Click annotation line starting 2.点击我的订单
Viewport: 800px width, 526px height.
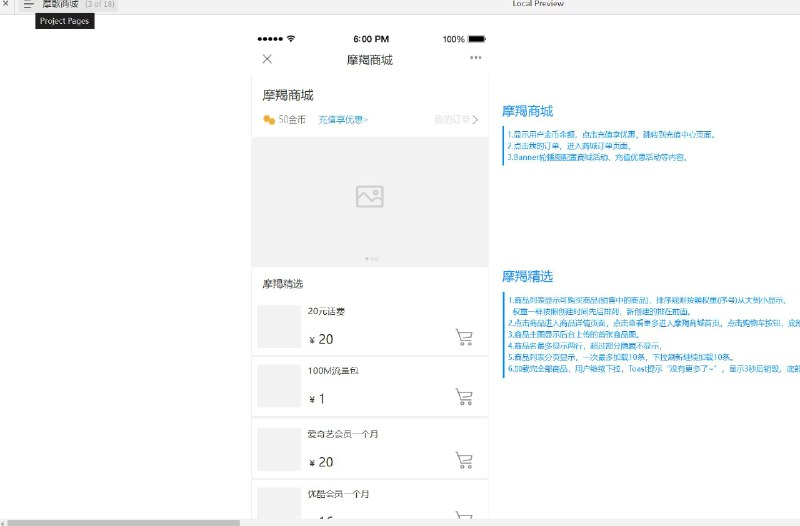pos(570,146)
